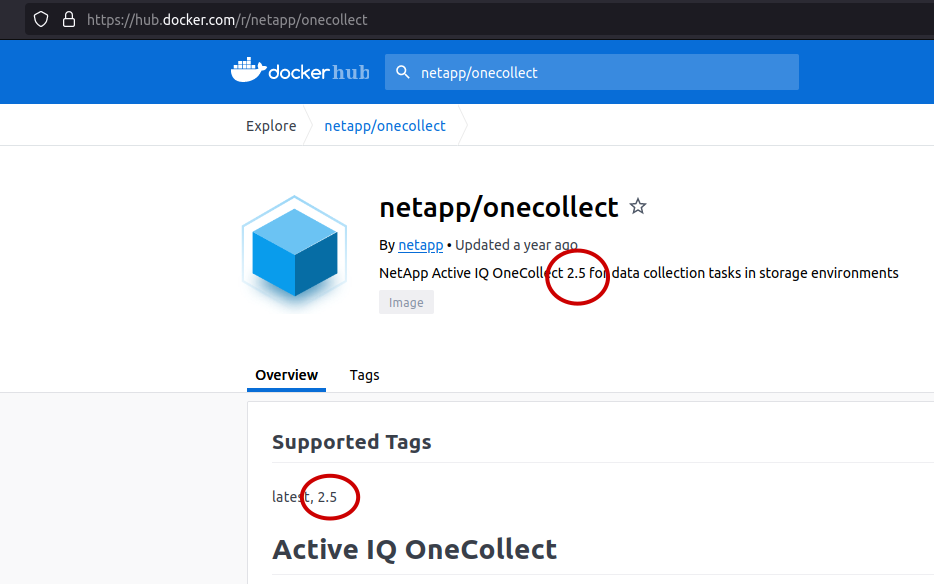Click the tracking protection shield icon
This screenshot has height=584, width=934.
41,19
